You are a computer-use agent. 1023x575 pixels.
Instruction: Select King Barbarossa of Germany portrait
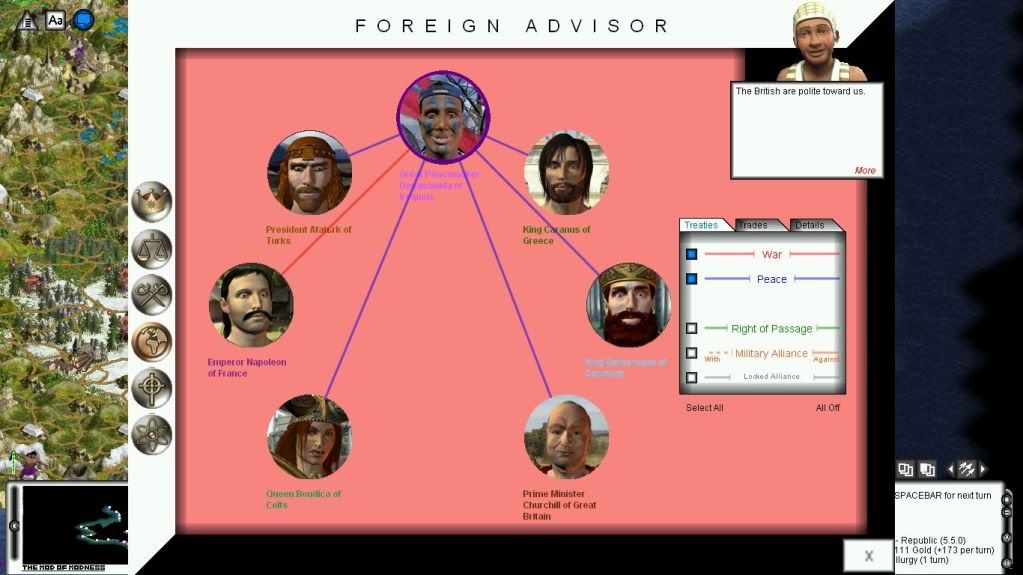pyautogui.click(x=628, y=305)
